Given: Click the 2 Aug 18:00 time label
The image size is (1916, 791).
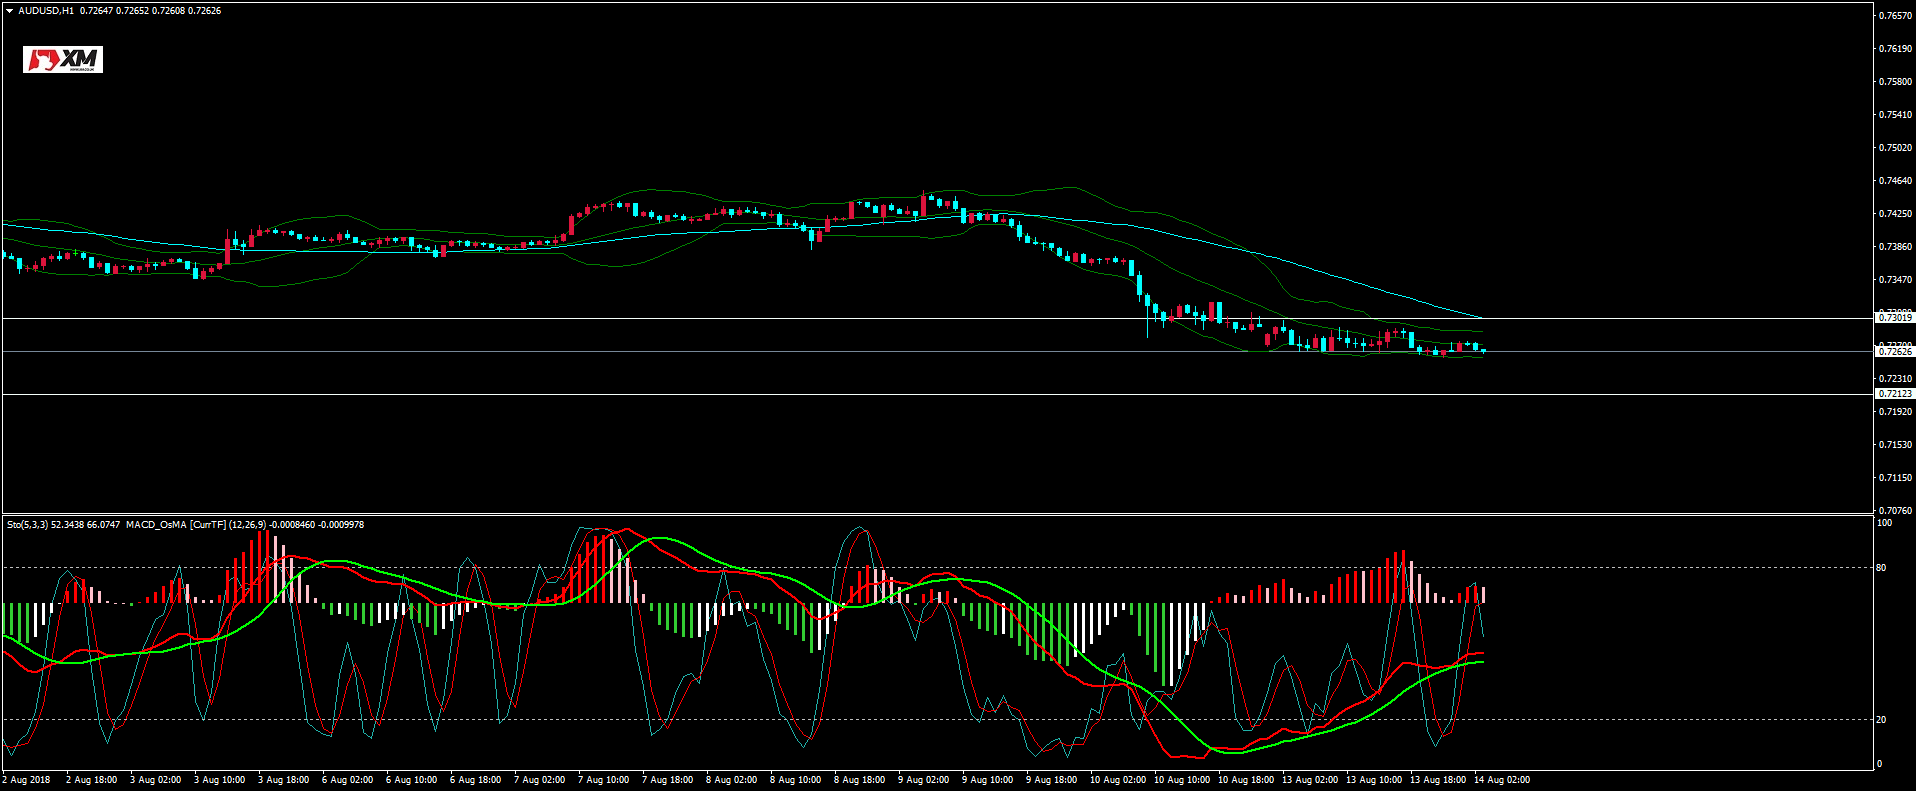Looking at the screenshot, I should (x=91, y=780).
